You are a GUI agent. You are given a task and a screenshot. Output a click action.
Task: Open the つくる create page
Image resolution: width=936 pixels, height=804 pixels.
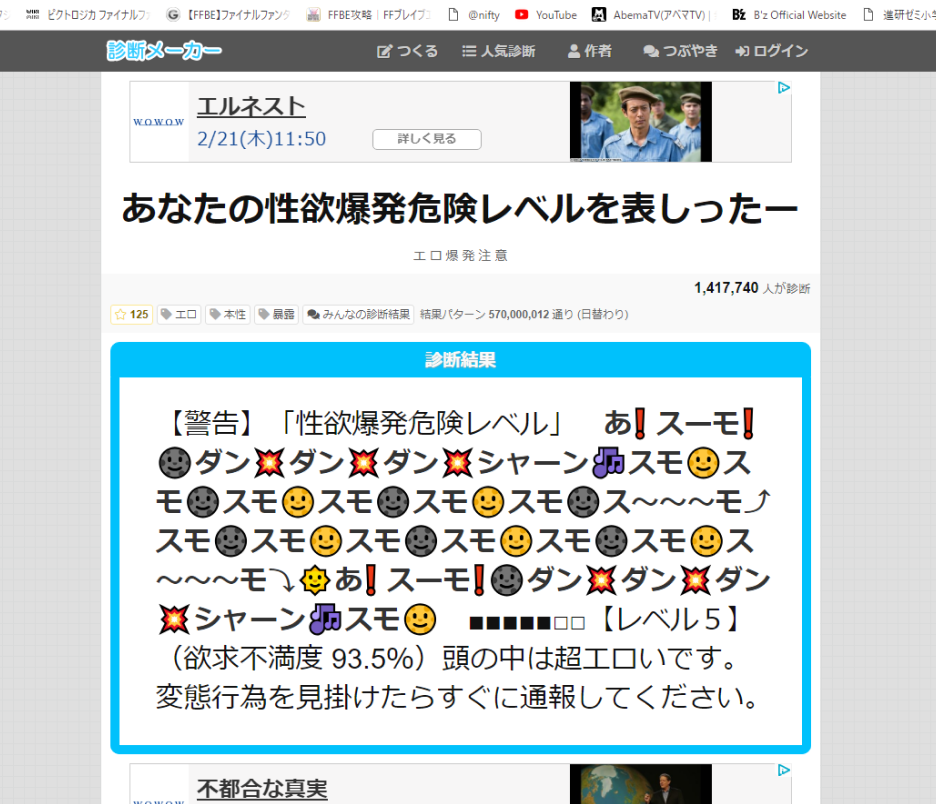[407, 51]
